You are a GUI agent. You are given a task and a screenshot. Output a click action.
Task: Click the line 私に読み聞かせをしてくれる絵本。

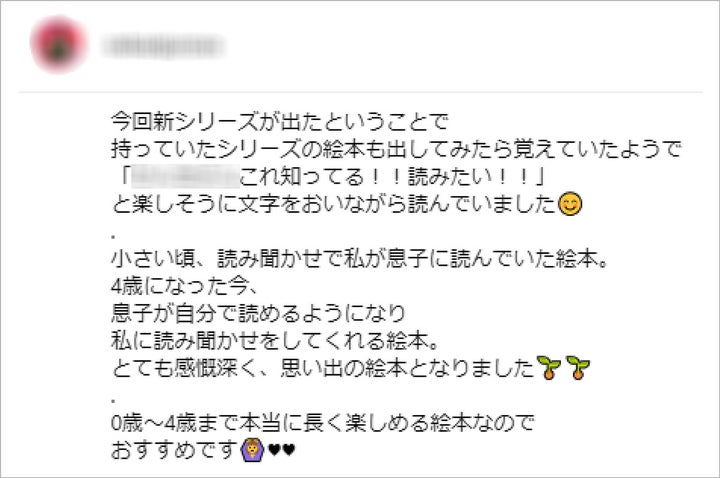(275, 341)
